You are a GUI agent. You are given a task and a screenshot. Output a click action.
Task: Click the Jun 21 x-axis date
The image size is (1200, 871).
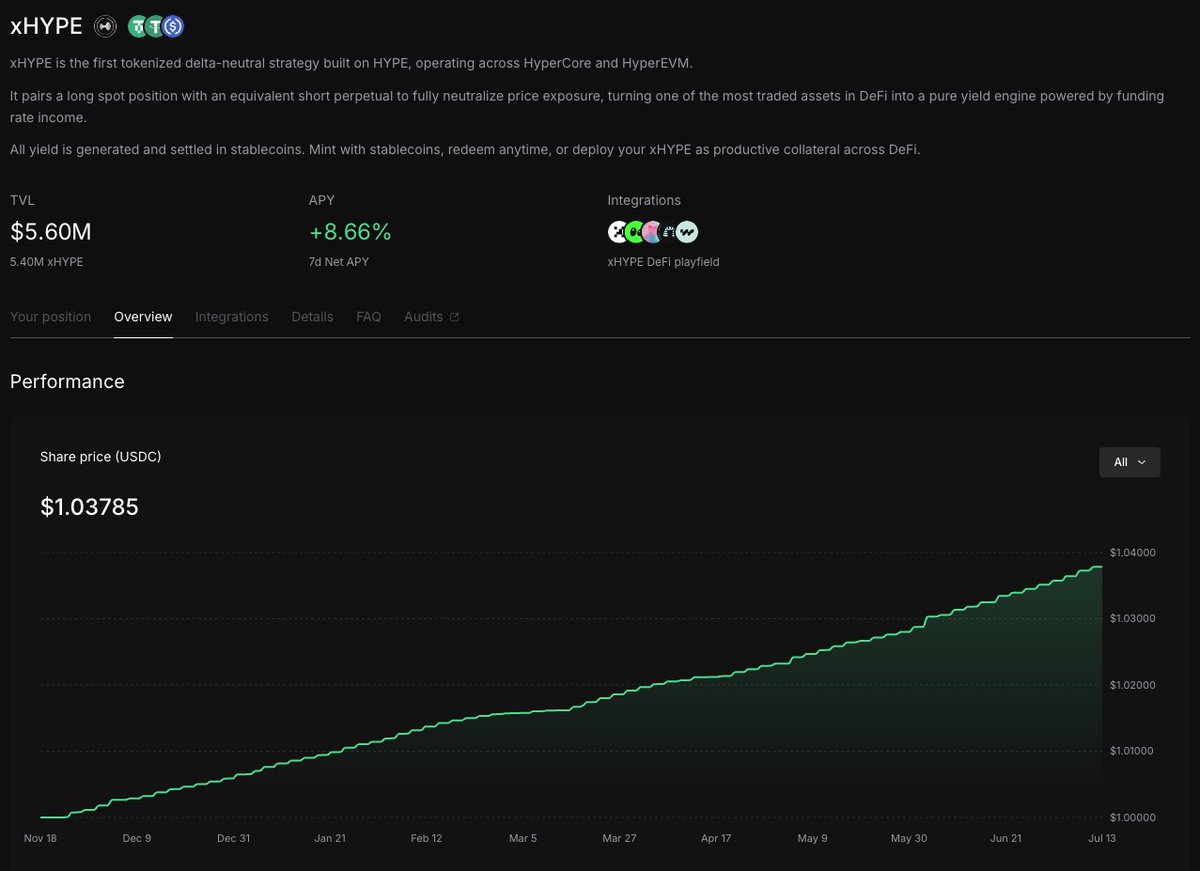coord(1005,838)
